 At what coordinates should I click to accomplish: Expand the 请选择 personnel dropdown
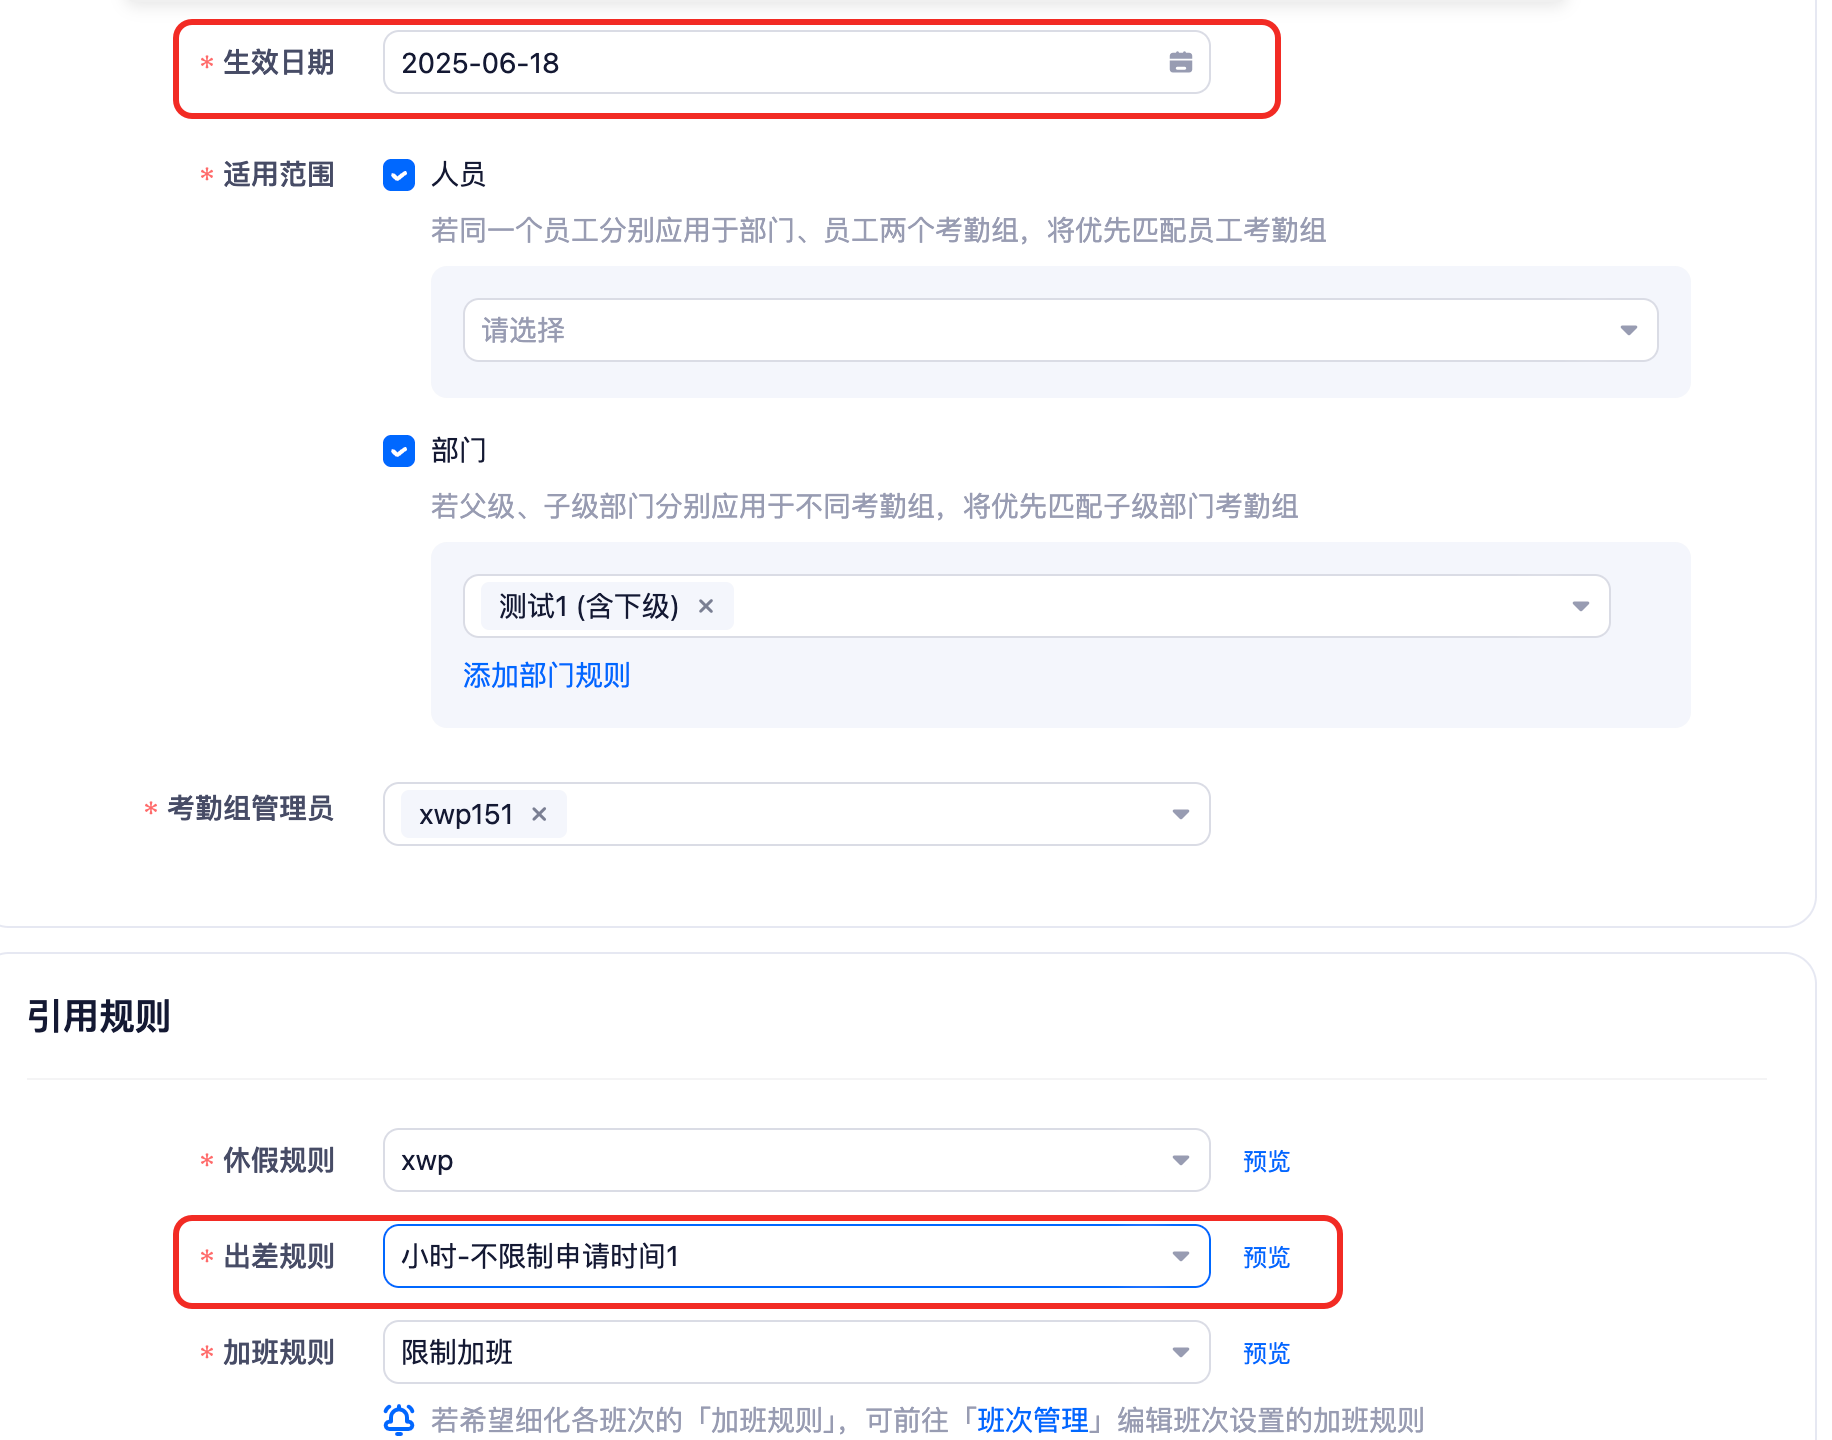click(1060, 330)
